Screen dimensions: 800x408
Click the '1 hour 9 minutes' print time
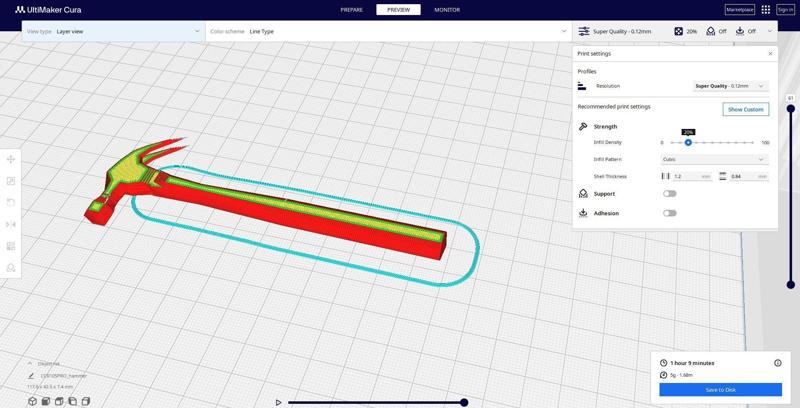click(692, 363)
